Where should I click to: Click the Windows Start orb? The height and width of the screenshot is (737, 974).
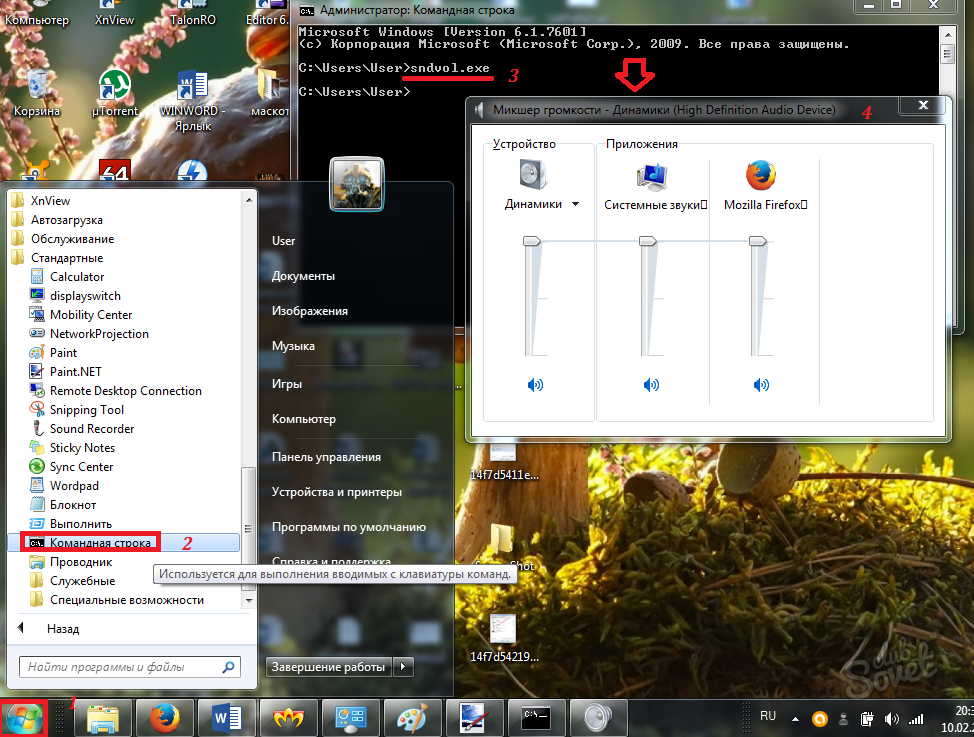click(x=24, y=717)
